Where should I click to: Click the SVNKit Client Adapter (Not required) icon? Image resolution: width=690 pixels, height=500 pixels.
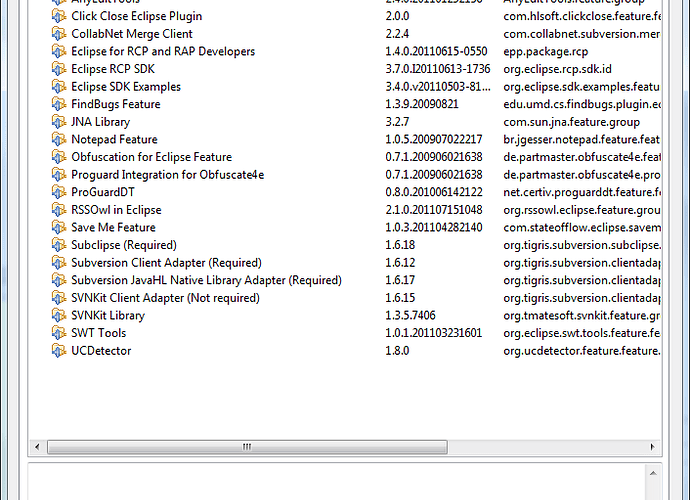click(x=59, y=298)
